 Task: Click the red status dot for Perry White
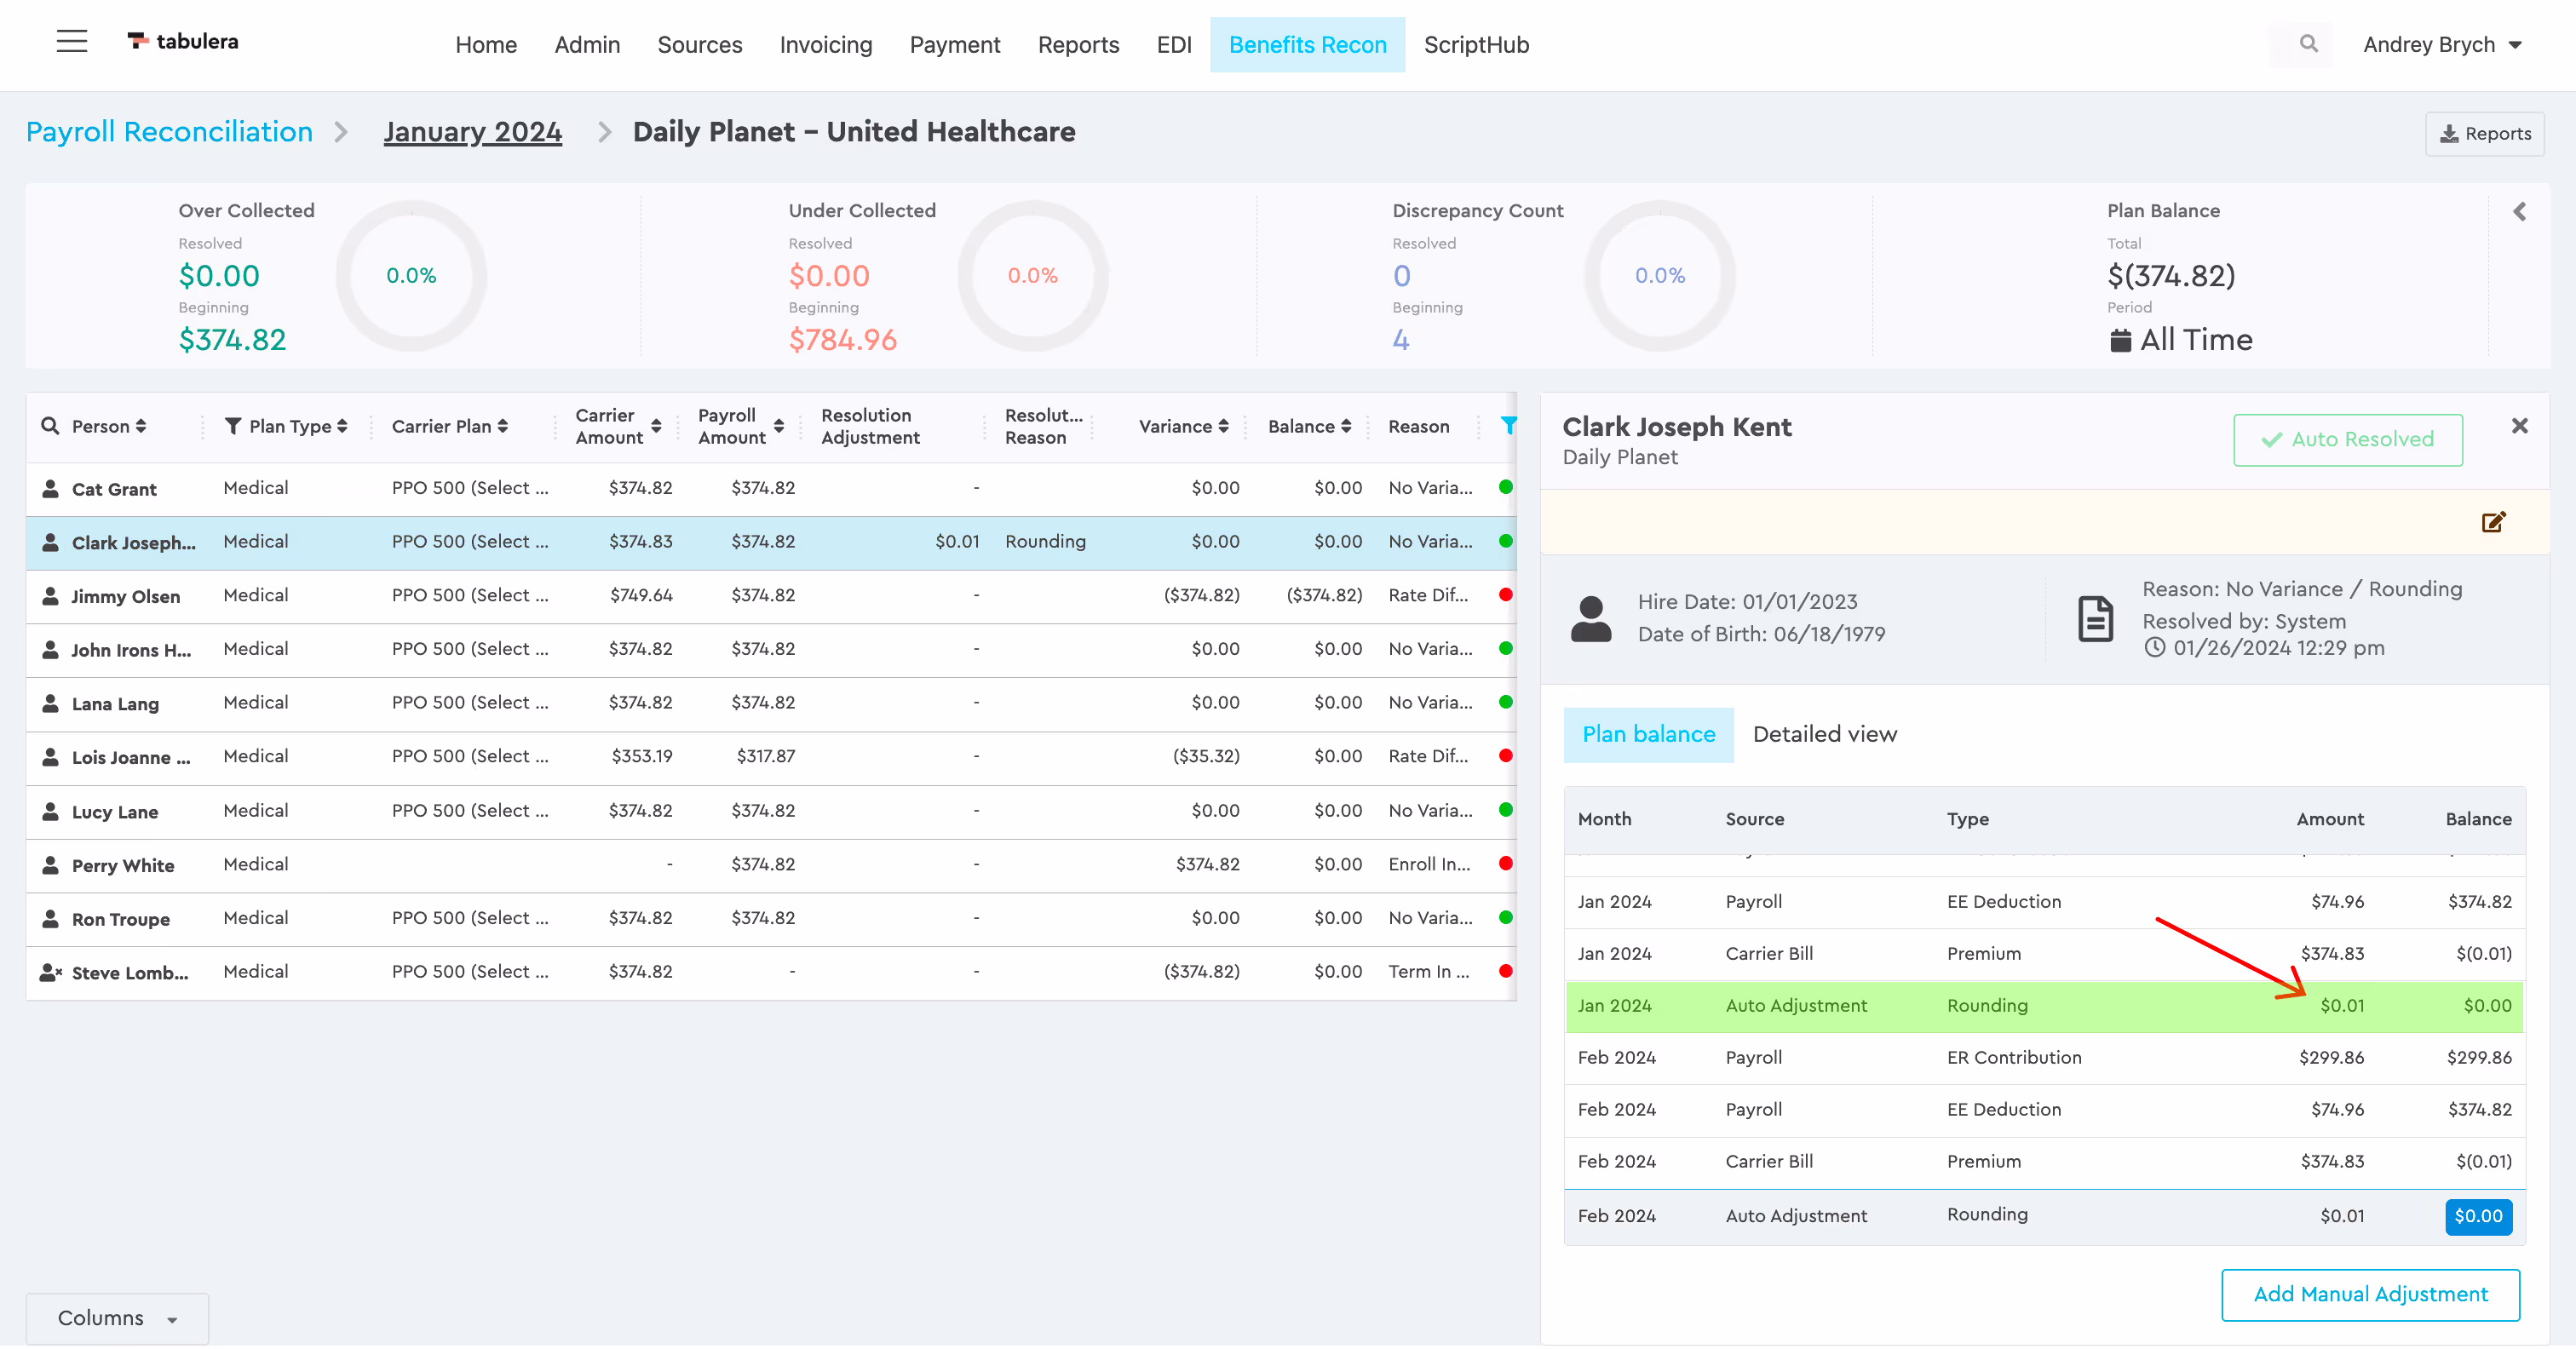(x=1505, y=863)
